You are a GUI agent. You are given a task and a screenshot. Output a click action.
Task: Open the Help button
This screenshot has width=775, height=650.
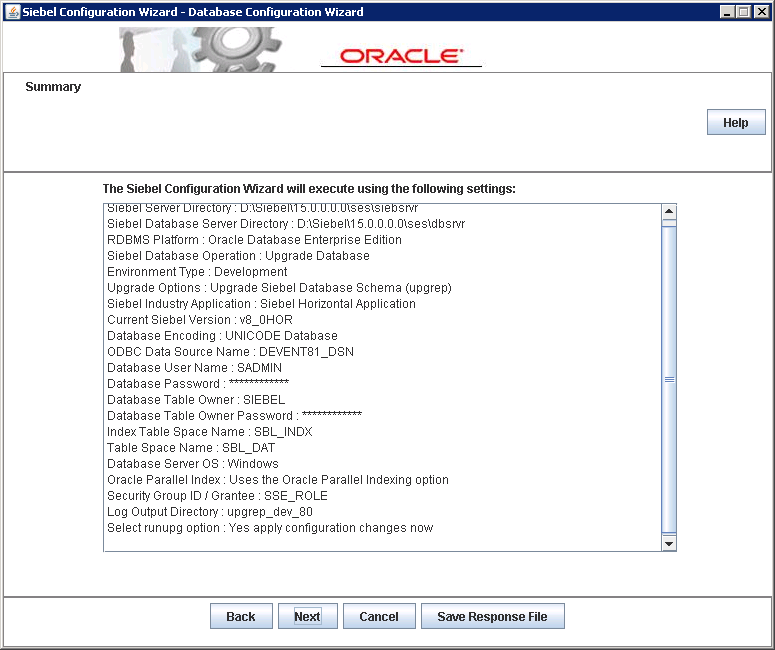click(x=735, y=122)
